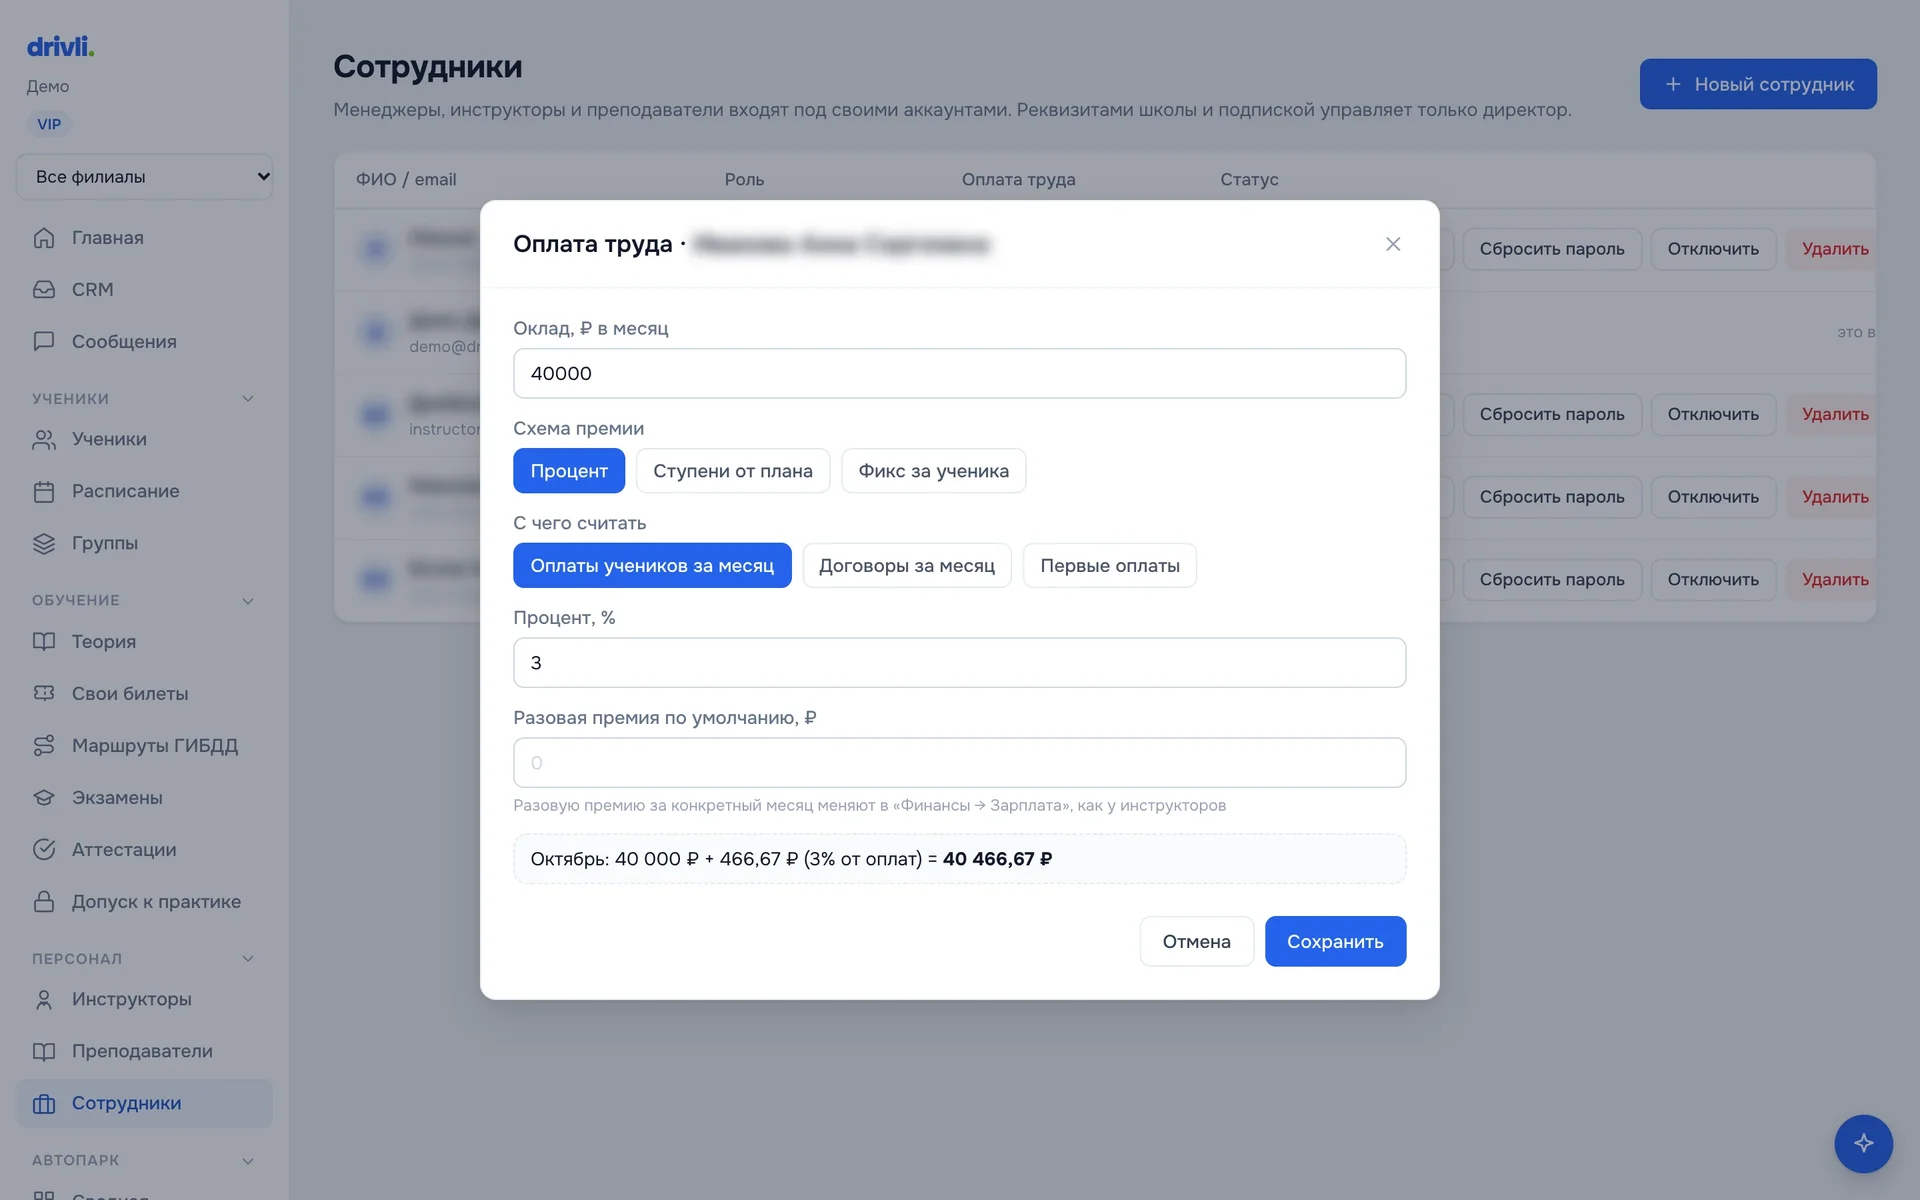Focus the Разовая премия по умолчанию field
Image resolution: width=1920 pixels, height=1200 pixels.
[960, 763]
